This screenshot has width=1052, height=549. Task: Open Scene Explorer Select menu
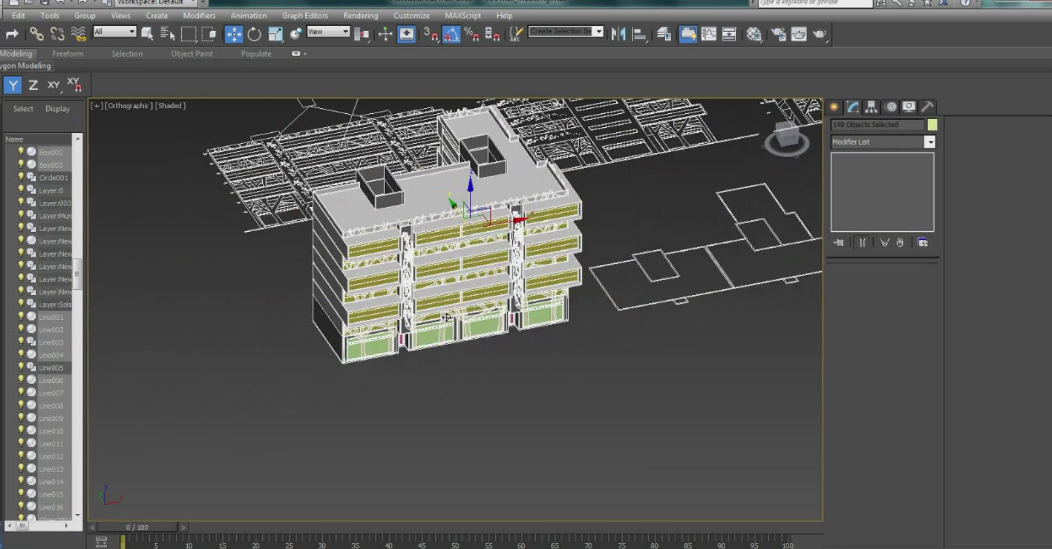[x=23, y=109]
